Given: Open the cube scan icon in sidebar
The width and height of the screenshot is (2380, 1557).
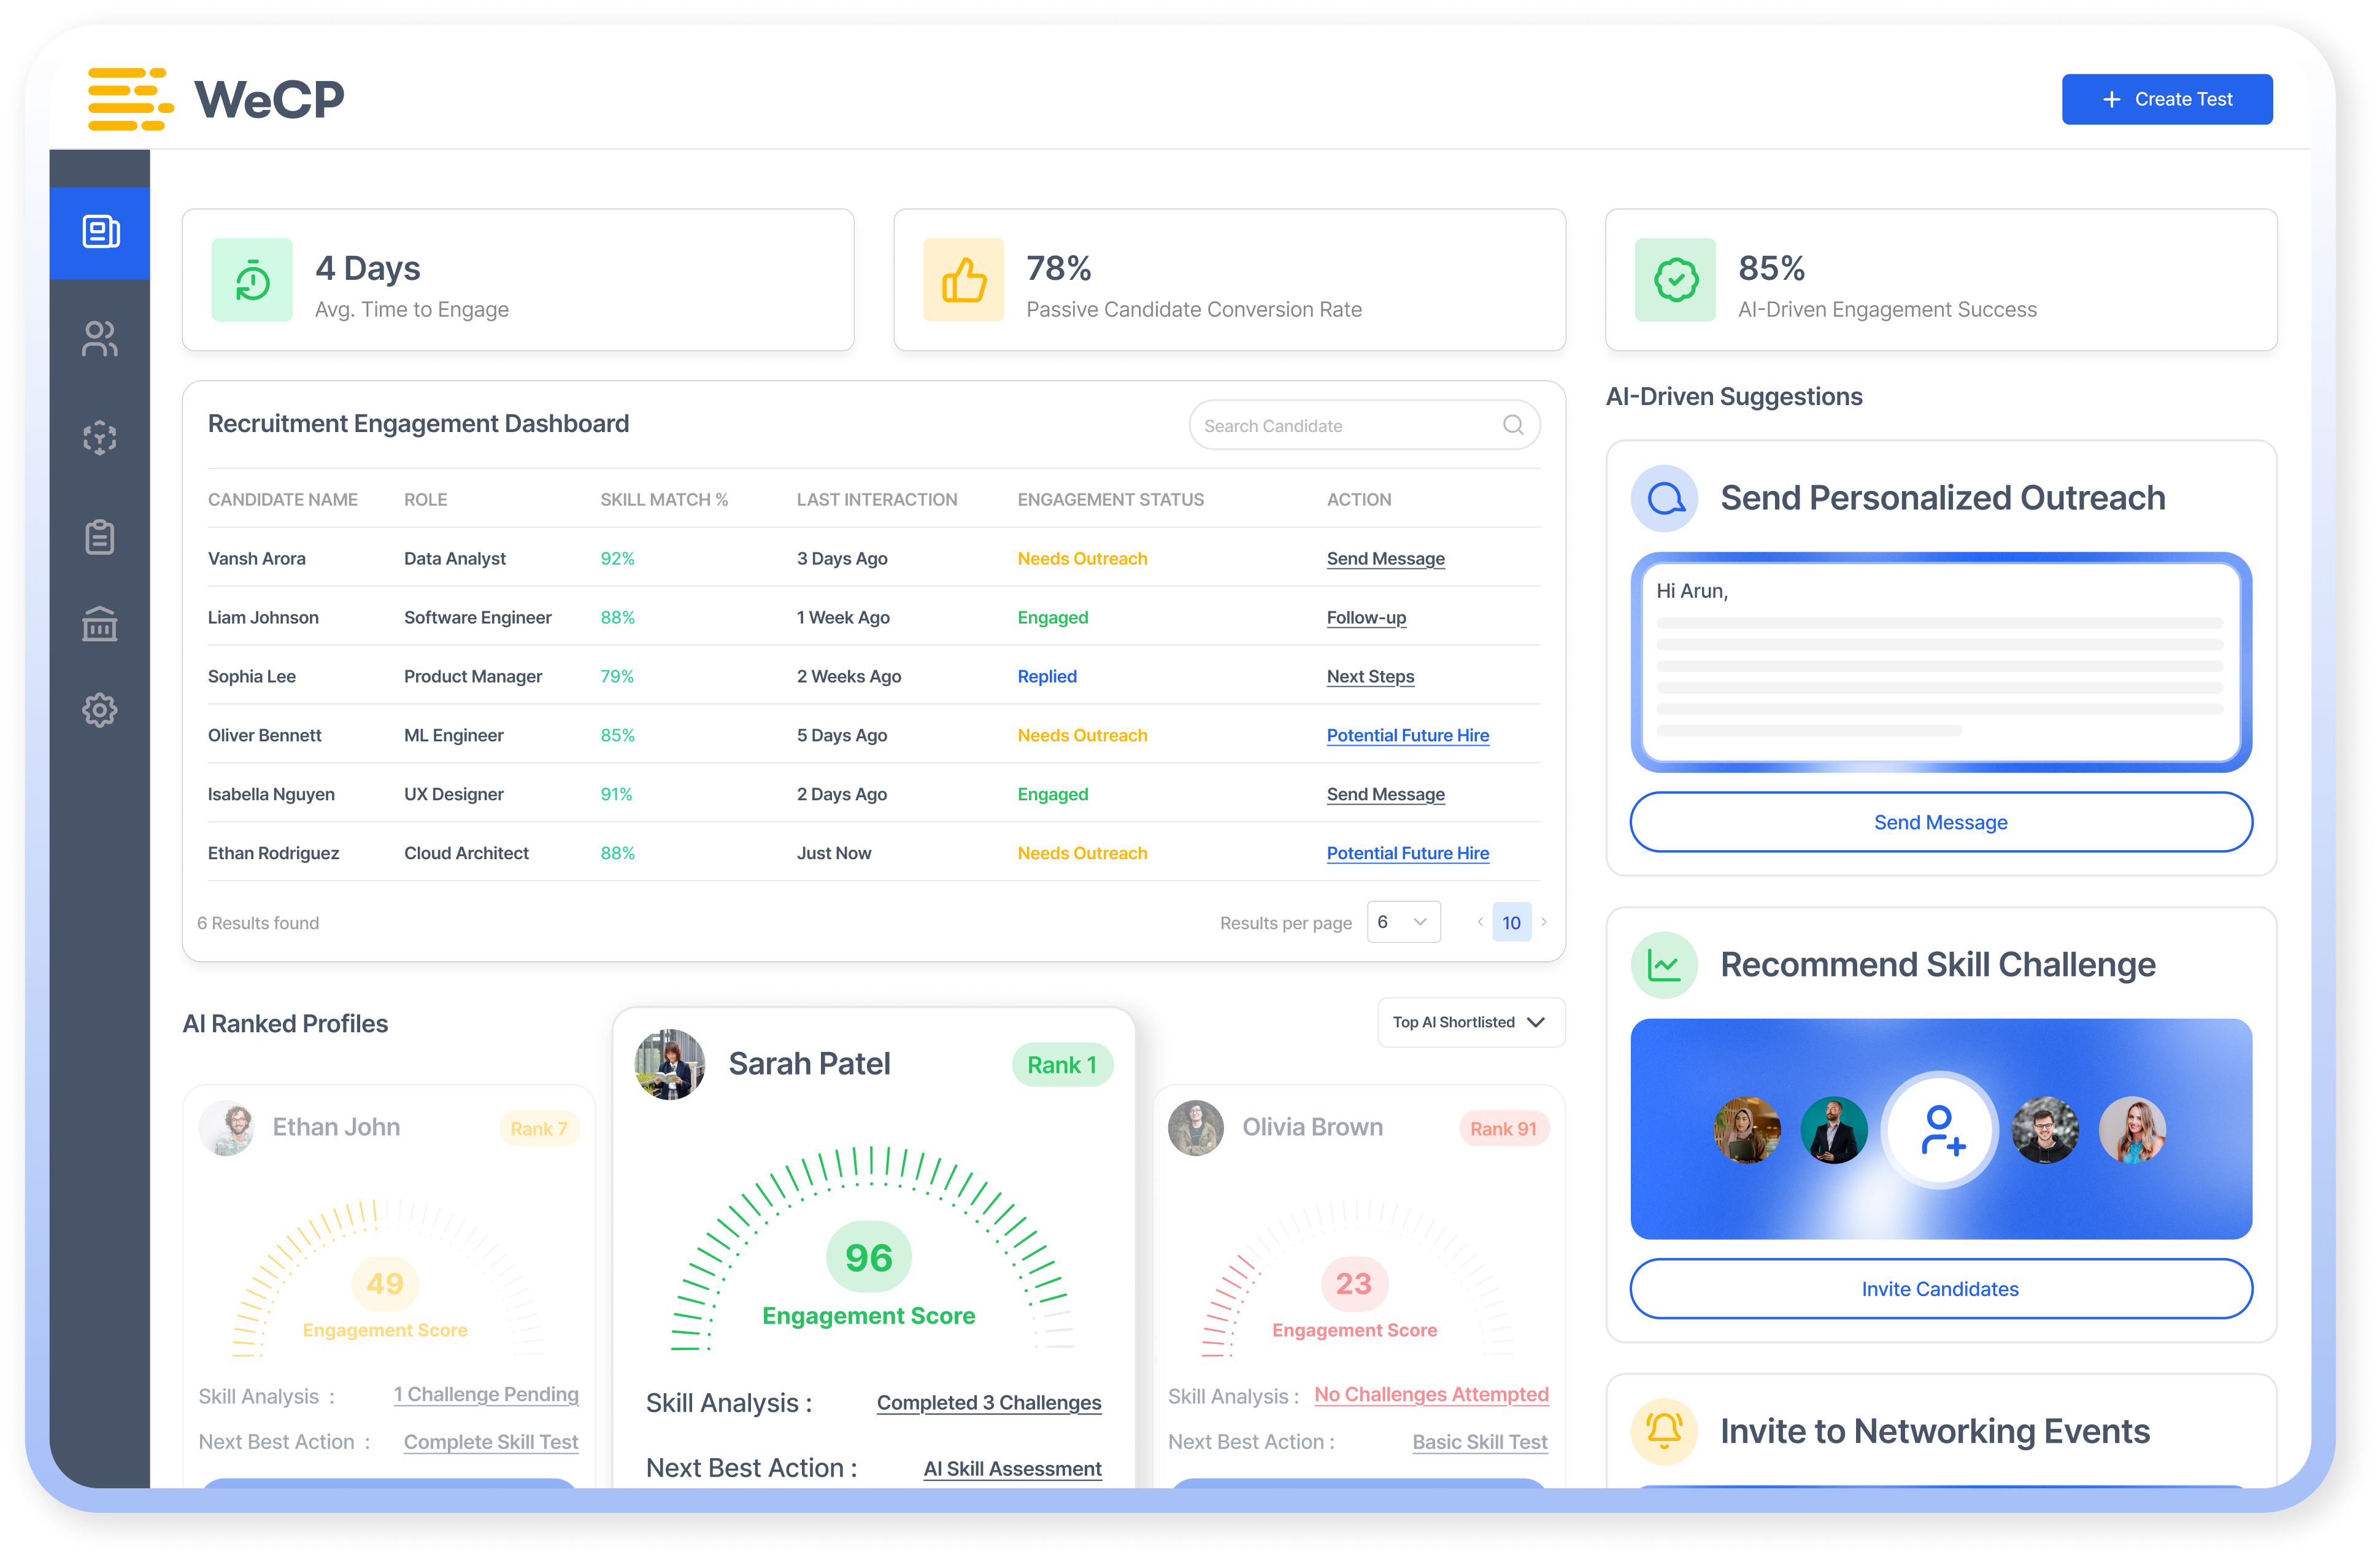Looking at the screenshot, I should pyautogui.click(x=100, y=438).
